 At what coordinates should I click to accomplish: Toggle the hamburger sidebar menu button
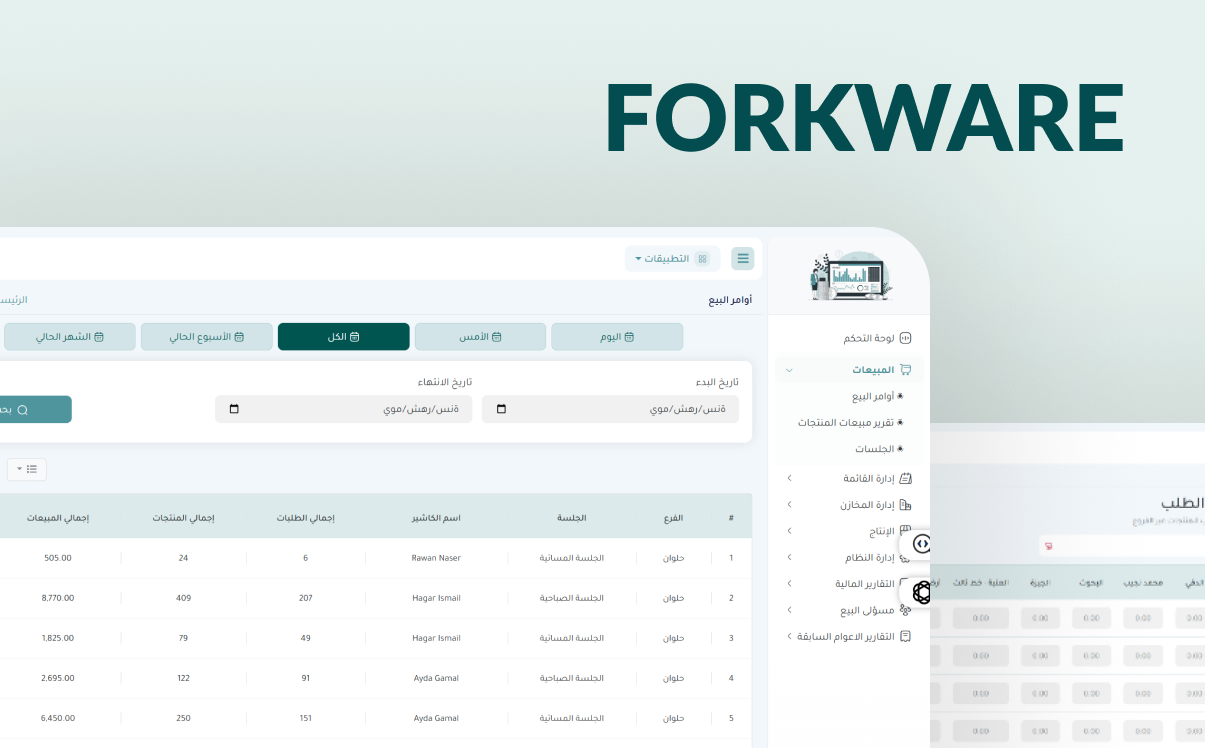pyautogui.click(x=742, y=259)
